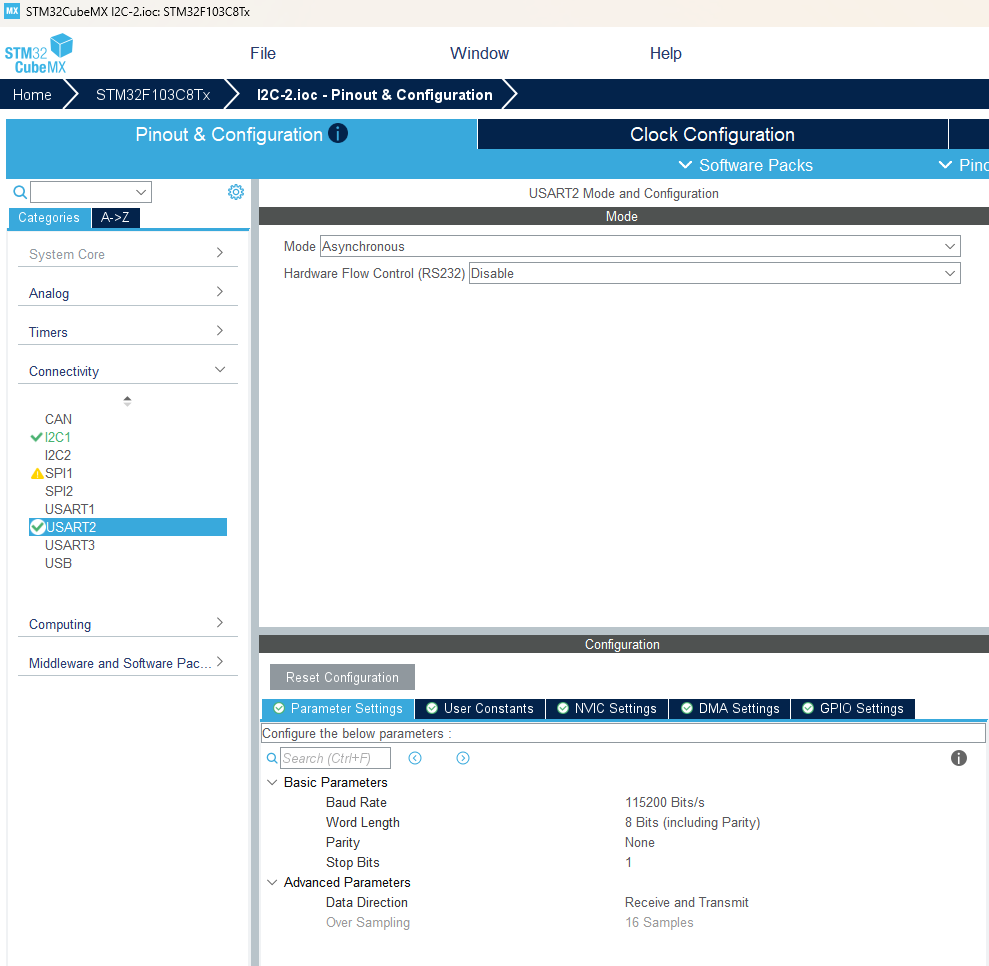
Task: Open the NVIC Settings tab
Action: pyautogui.click(x=607, y=709)
